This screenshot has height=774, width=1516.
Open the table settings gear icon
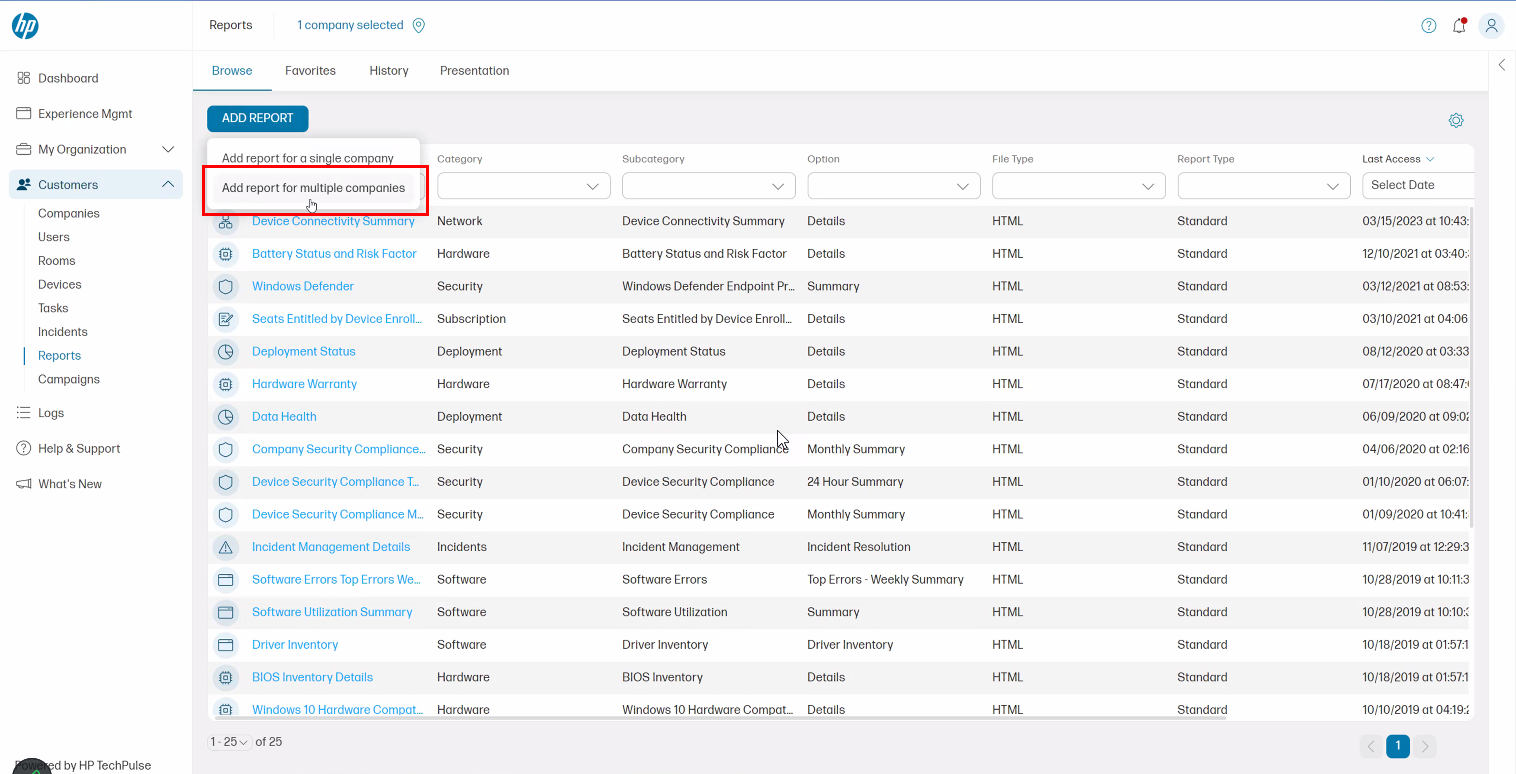[x=1456, y=119]
